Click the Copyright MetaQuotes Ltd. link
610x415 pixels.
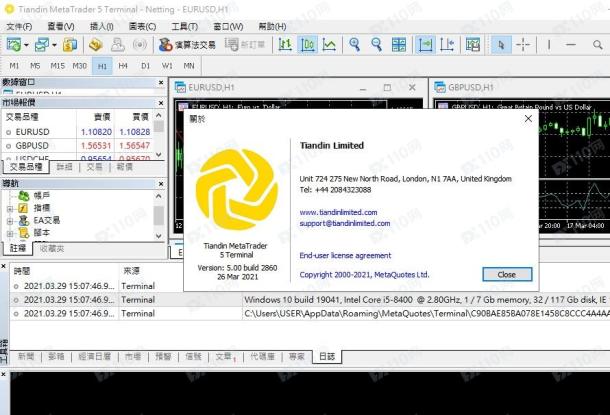(x=364, y=275)
